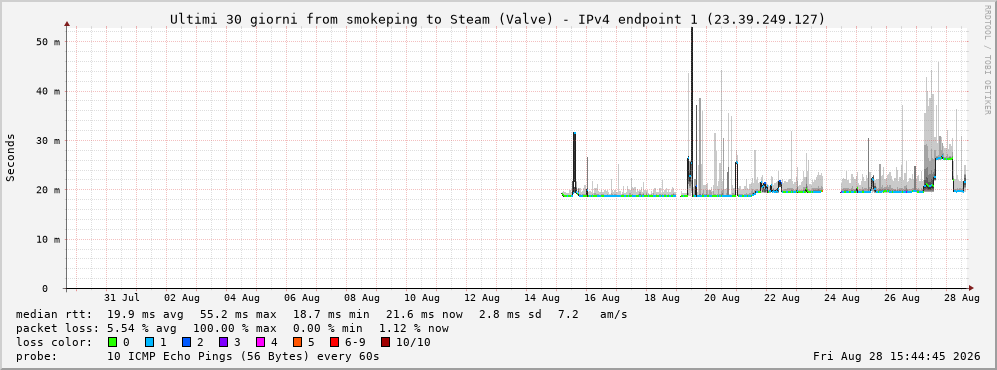Screen dimensions: 997x370
Task: Click the '5.54 % avg' packet loss value
Action: (145, 329)
